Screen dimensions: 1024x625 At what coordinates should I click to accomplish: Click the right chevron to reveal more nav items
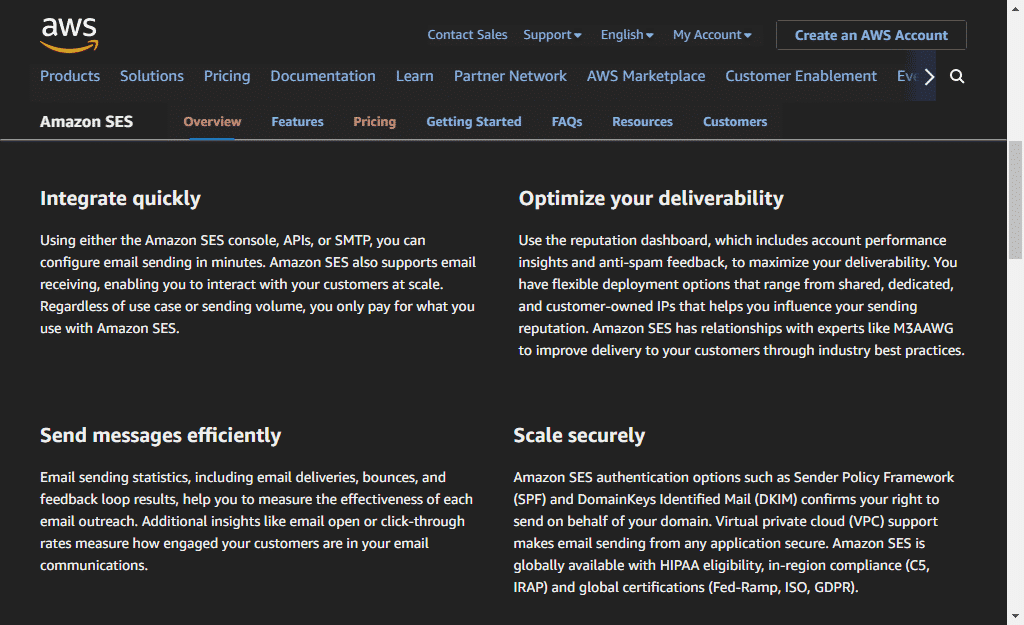click(928, 76)
